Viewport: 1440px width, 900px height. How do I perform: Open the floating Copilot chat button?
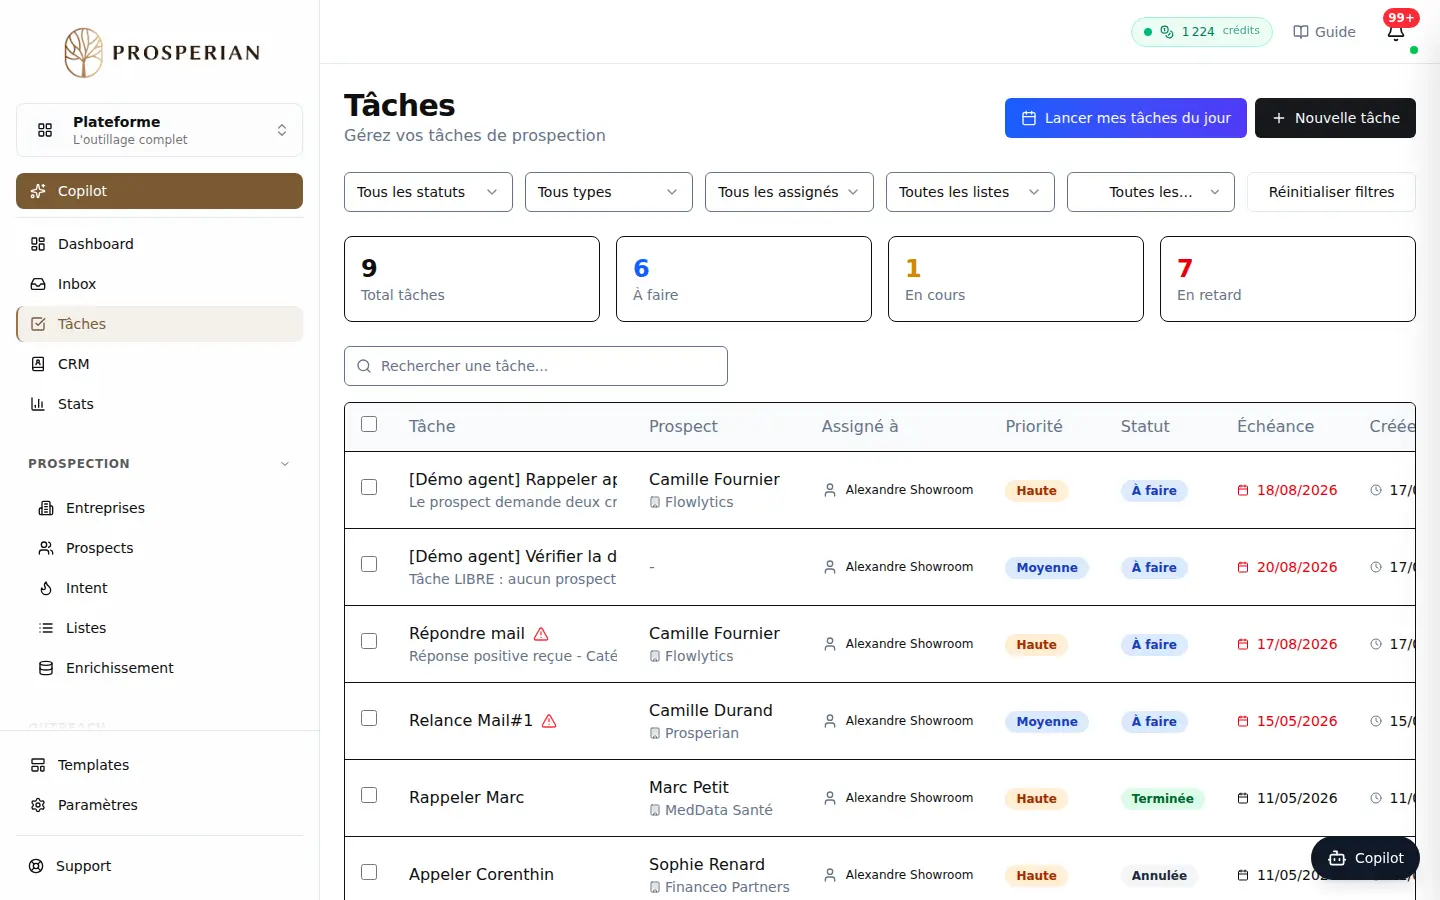click(1365, 858)
